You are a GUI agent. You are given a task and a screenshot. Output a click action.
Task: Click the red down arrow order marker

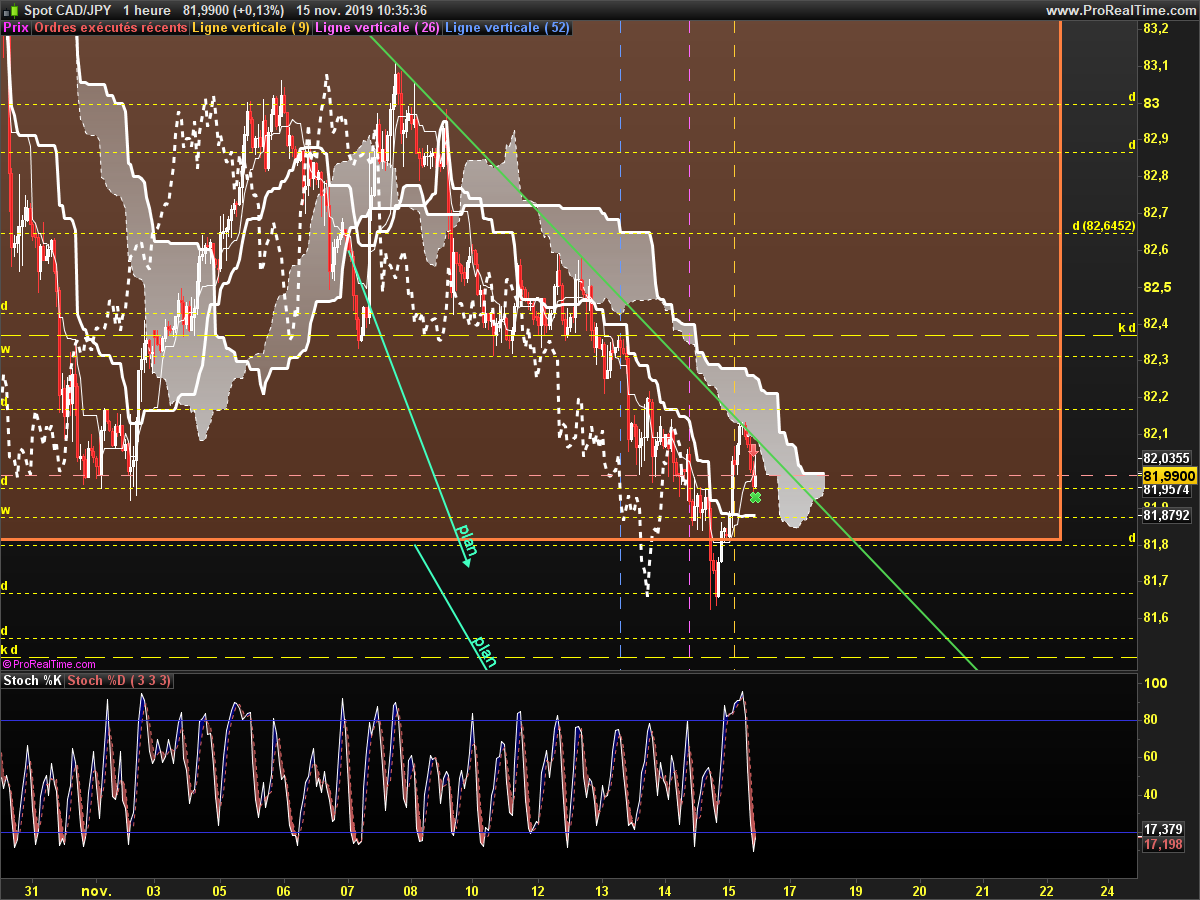pos(753,450)
